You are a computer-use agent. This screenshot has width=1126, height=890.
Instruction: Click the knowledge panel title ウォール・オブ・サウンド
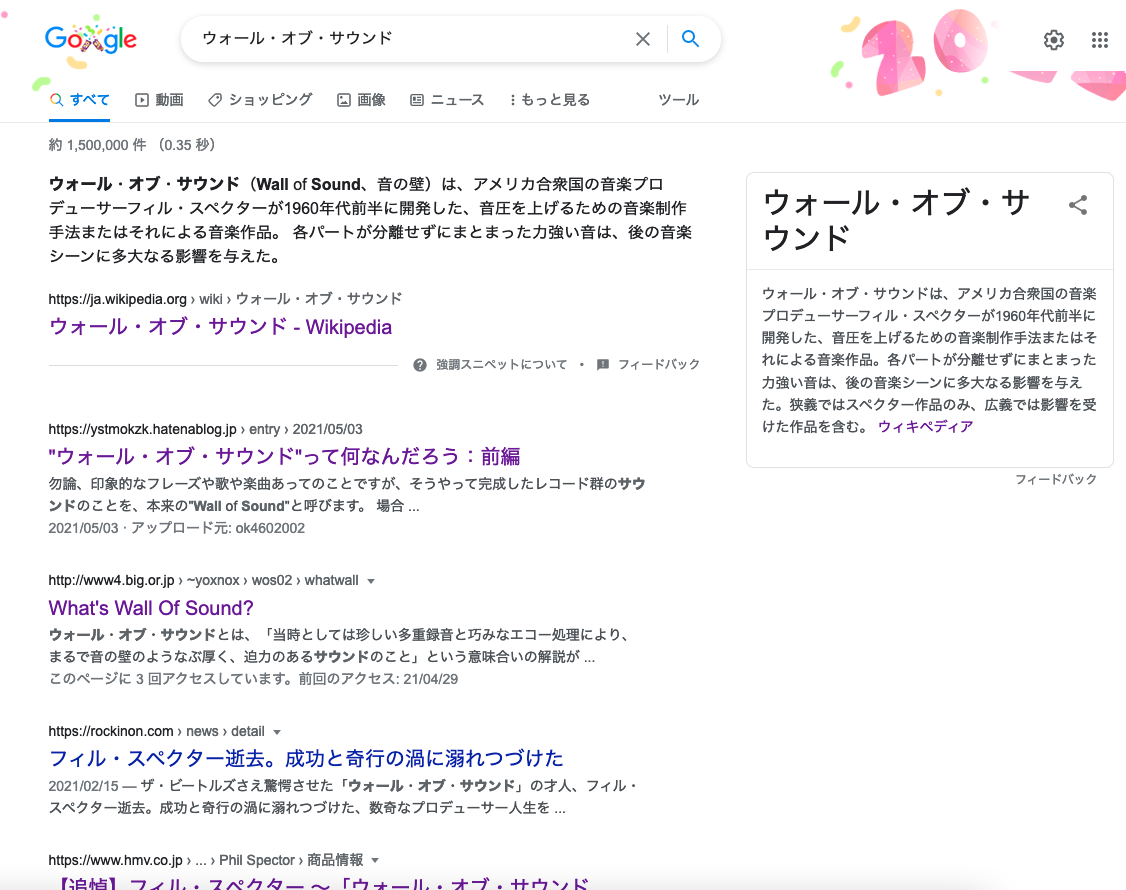[896, 220]
